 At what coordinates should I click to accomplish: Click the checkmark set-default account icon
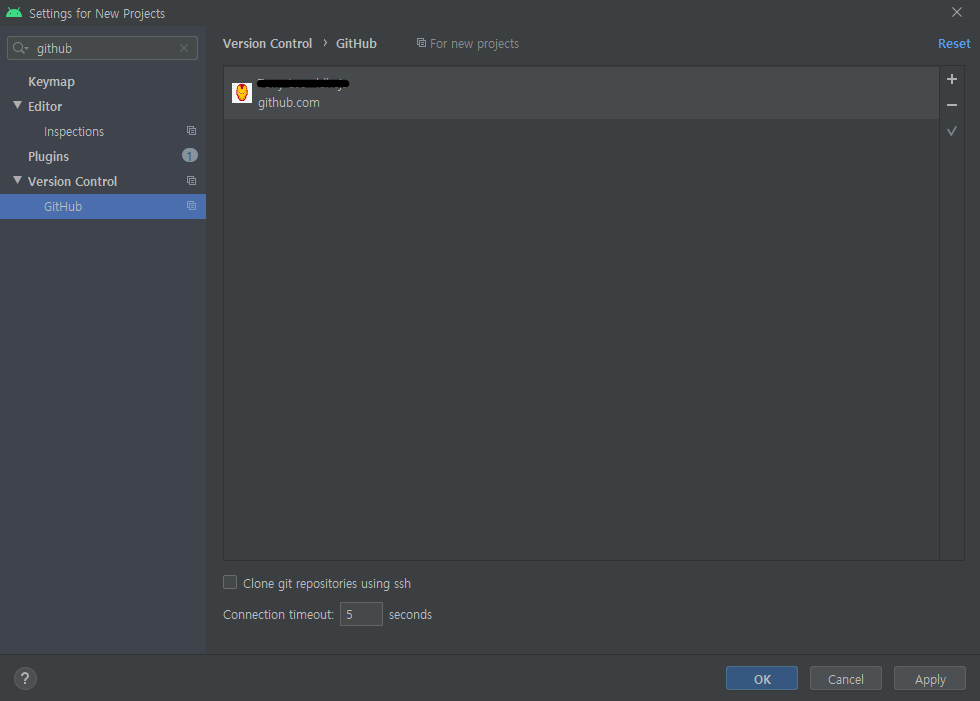[x=952, y=131]
